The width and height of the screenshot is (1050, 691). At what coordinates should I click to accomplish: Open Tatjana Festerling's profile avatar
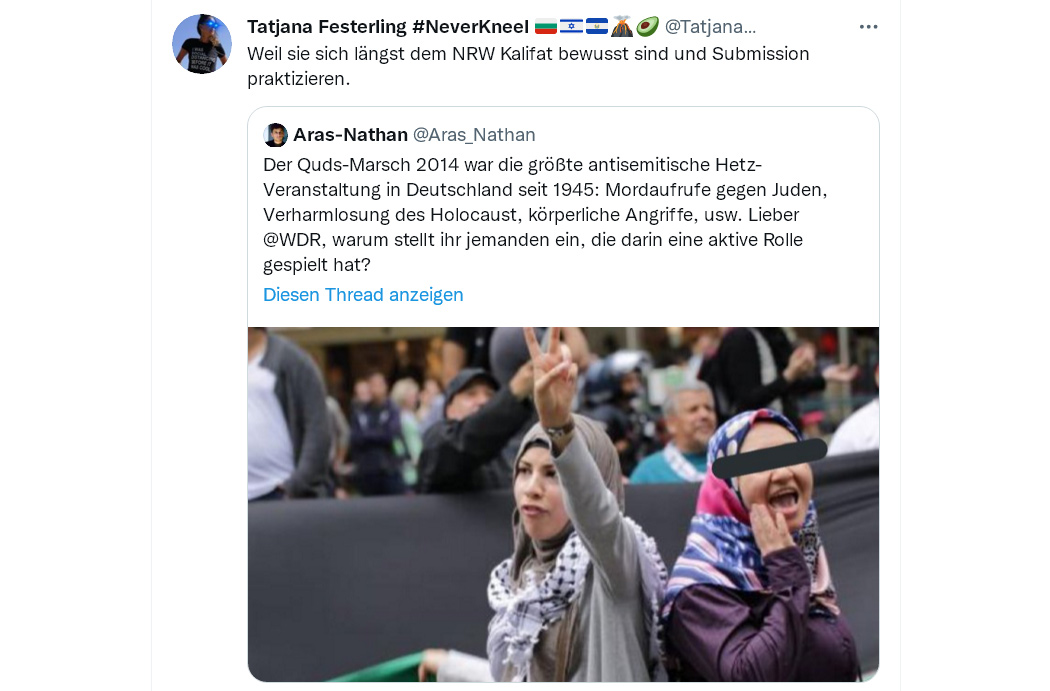[x=202, y=44]
